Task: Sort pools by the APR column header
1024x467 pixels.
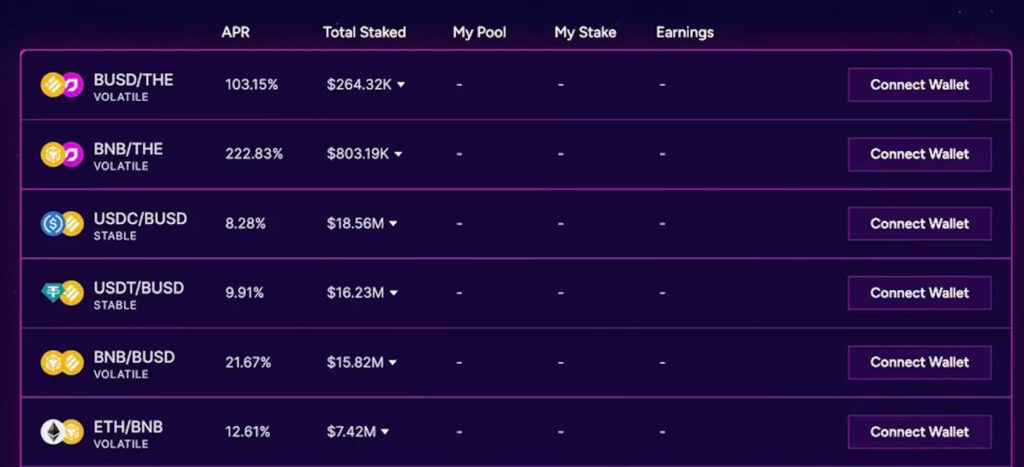Action: [x=236, y=32]
